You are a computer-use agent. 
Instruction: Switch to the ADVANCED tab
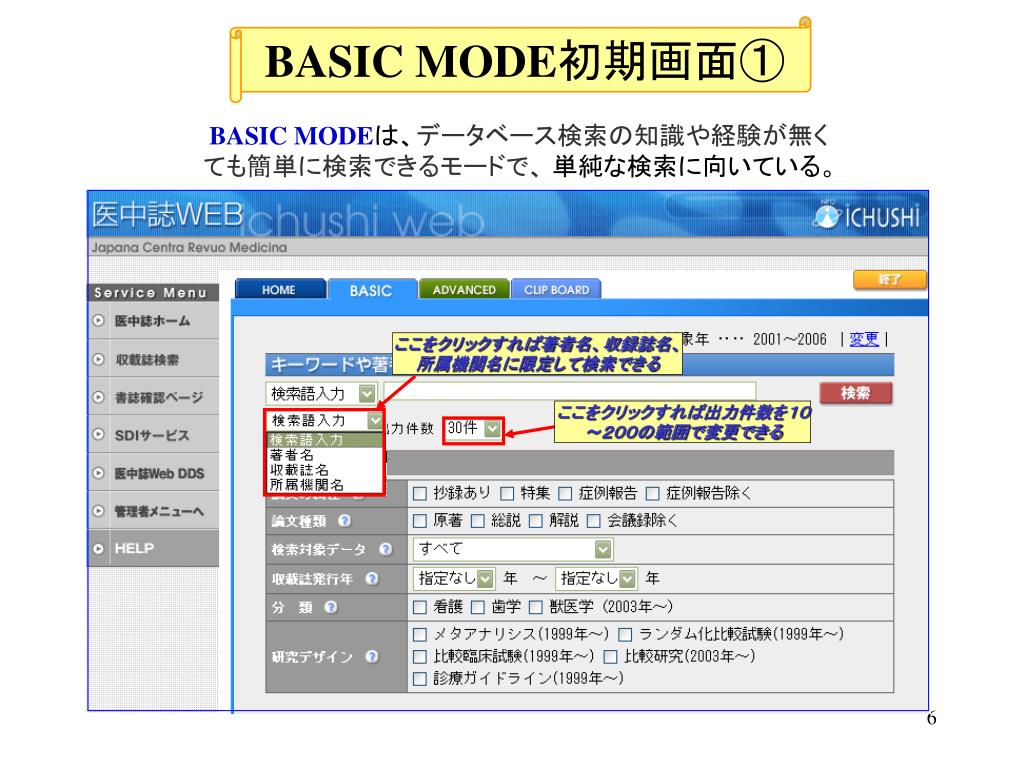[464, 289]
